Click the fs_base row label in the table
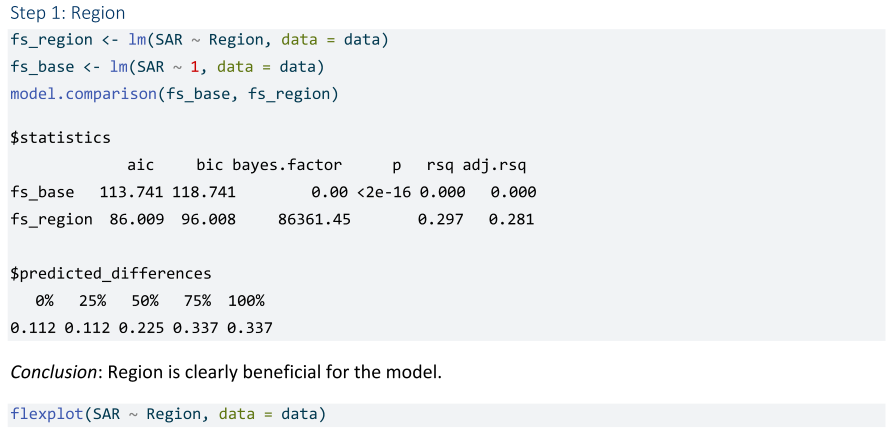This screenshot has width=895, height=436. coord(42,192)
